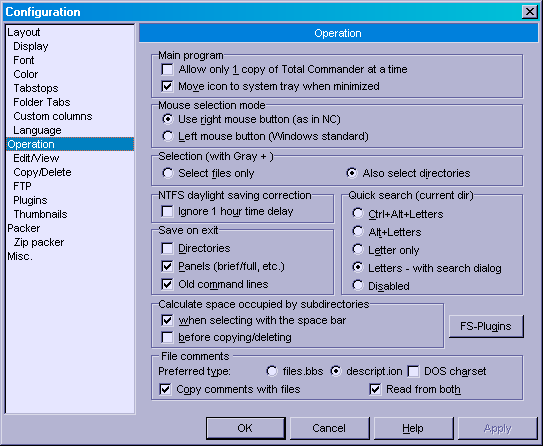Choose Letter only quick search mode
543x446 pixels.
tap(357, 250)
